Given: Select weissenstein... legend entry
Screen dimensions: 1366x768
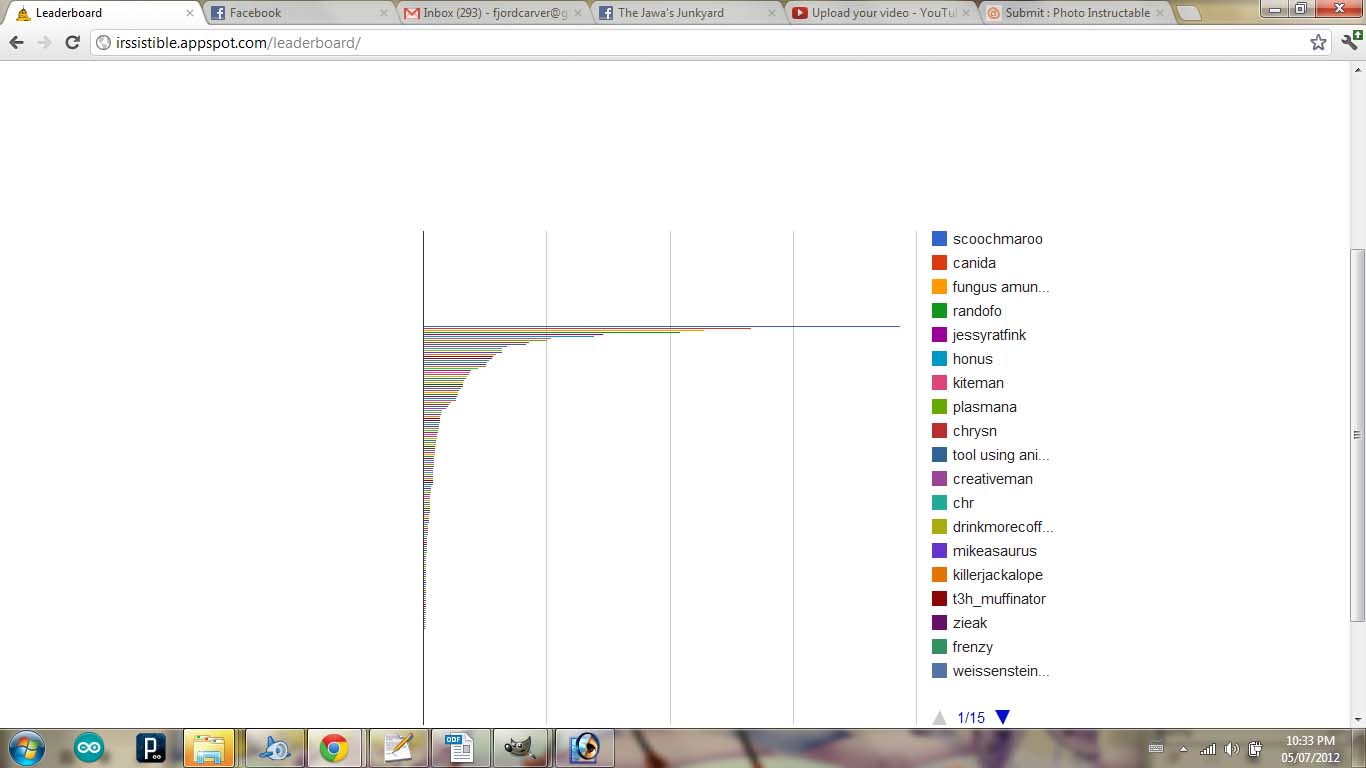Looking at the screenshot, I should [1001, 671].
